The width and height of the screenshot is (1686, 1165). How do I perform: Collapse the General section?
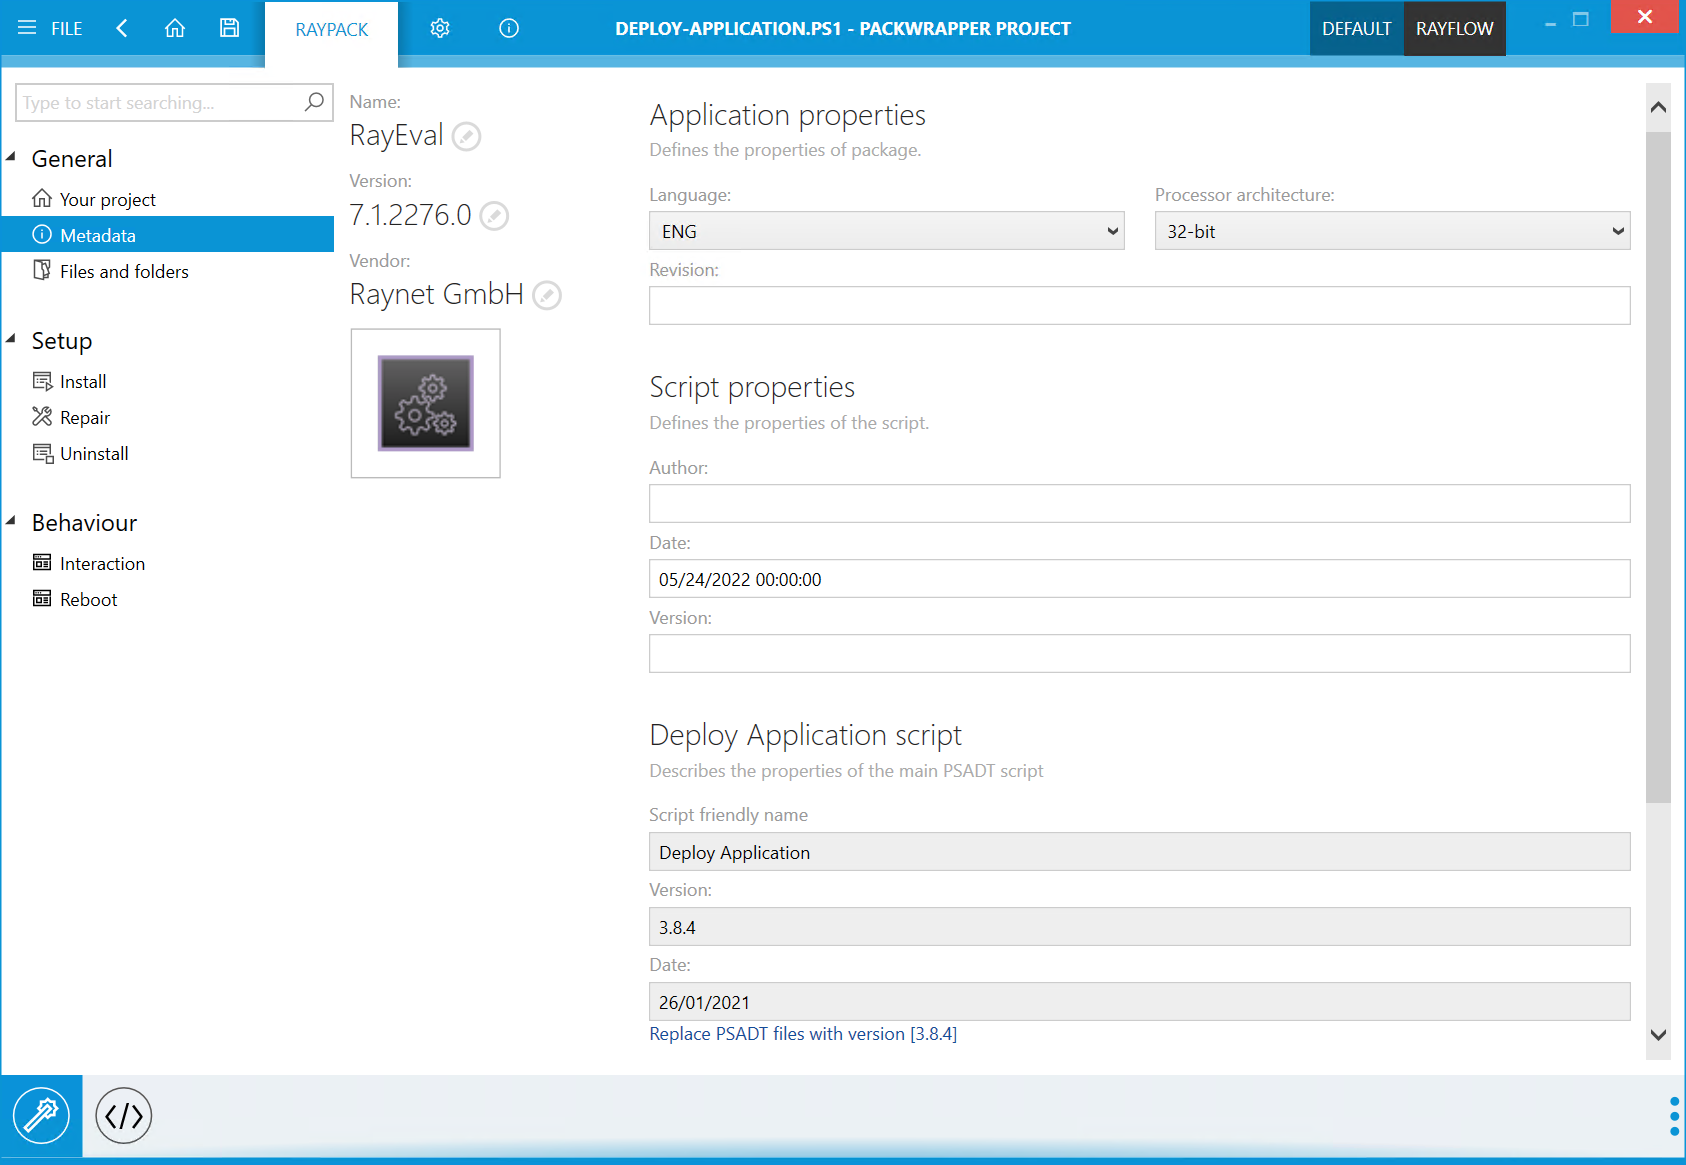[x=11, y=157]
